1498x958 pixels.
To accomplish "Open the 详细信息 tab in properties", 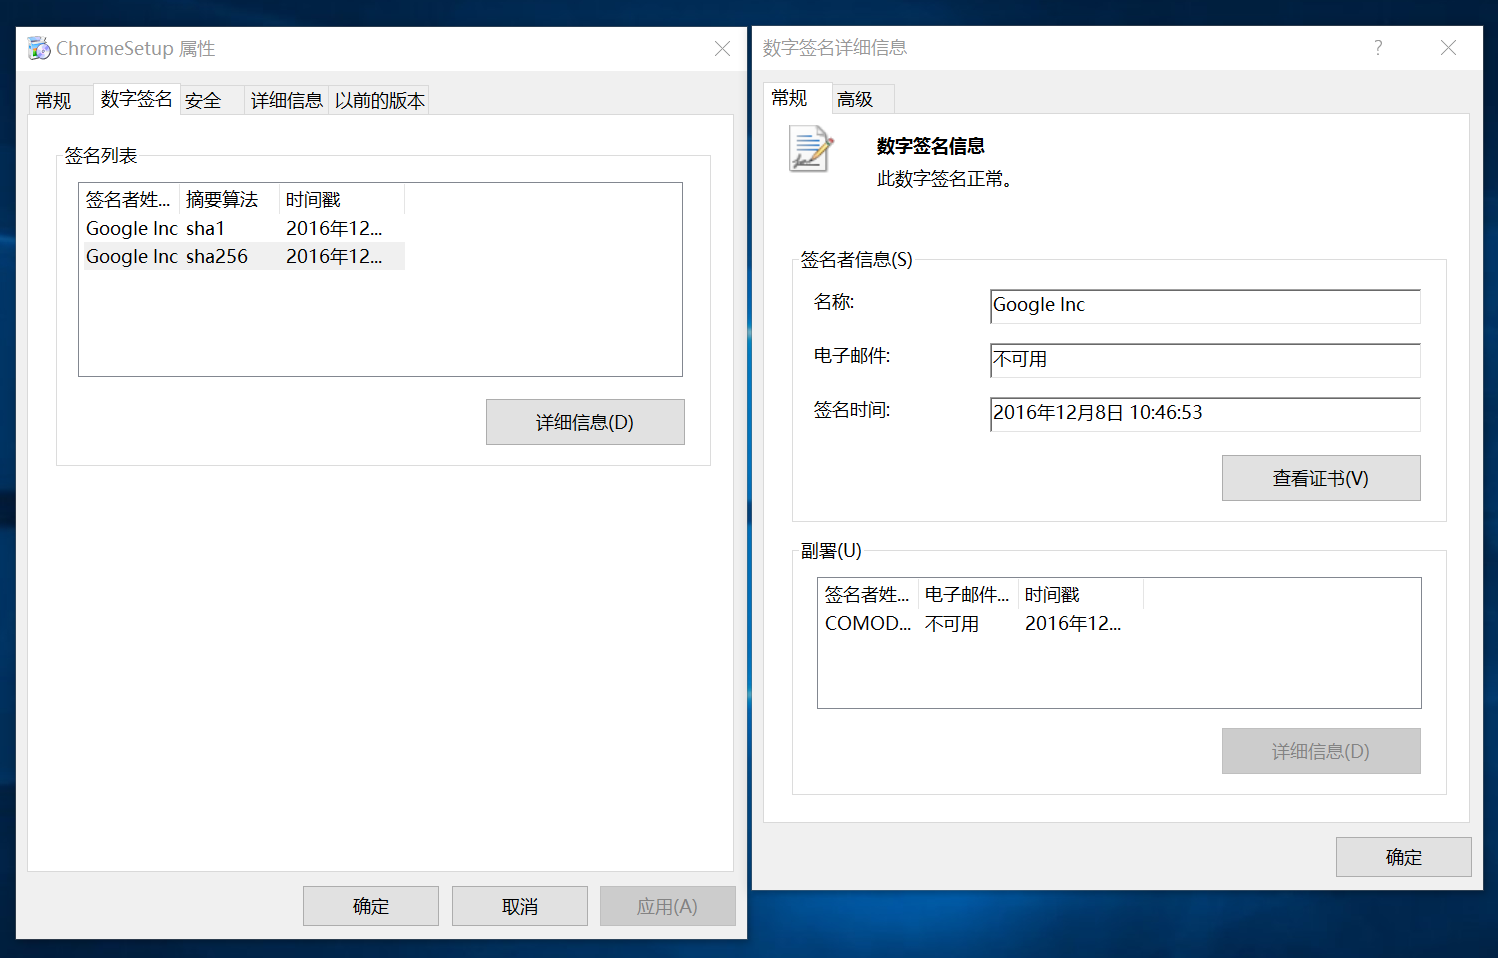I will [x=287, y=100].
